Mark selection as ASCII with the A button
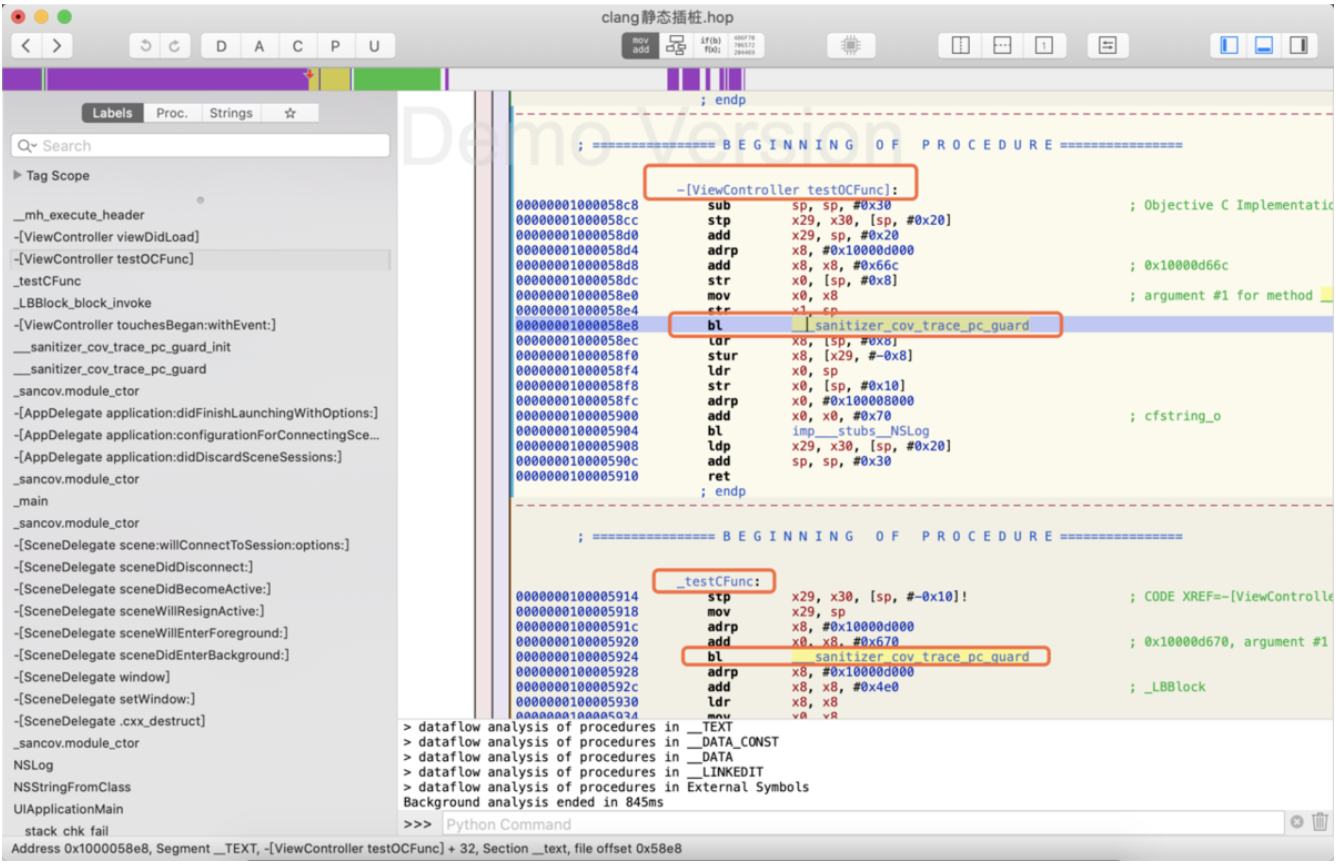1336x866 pixels. [259, 45]
